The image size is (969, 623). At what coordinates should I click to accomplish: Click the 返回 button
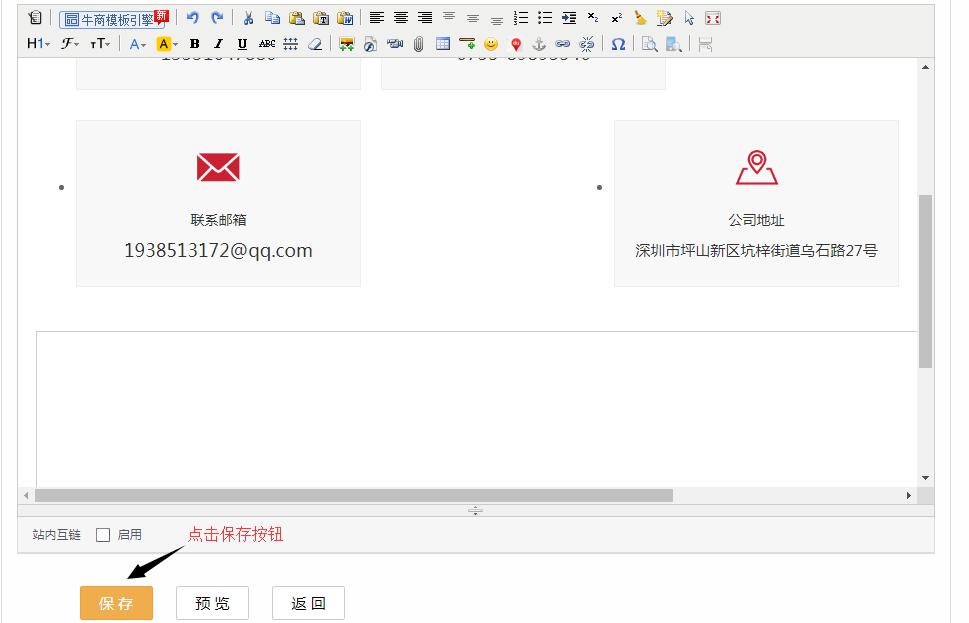point(308,603)
